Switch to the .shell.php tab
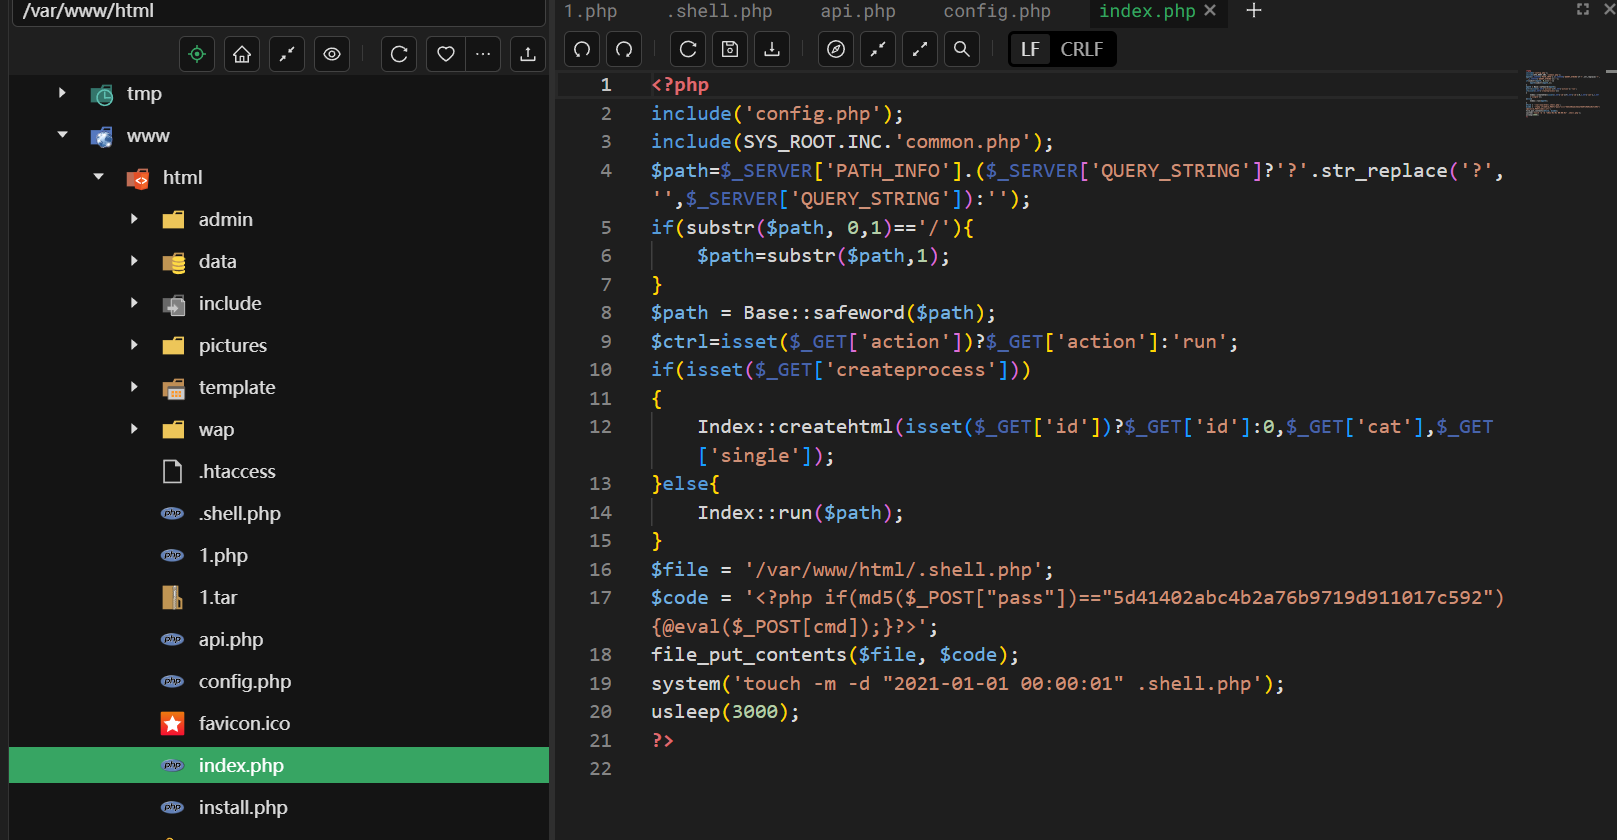 (x=719, y=11)
